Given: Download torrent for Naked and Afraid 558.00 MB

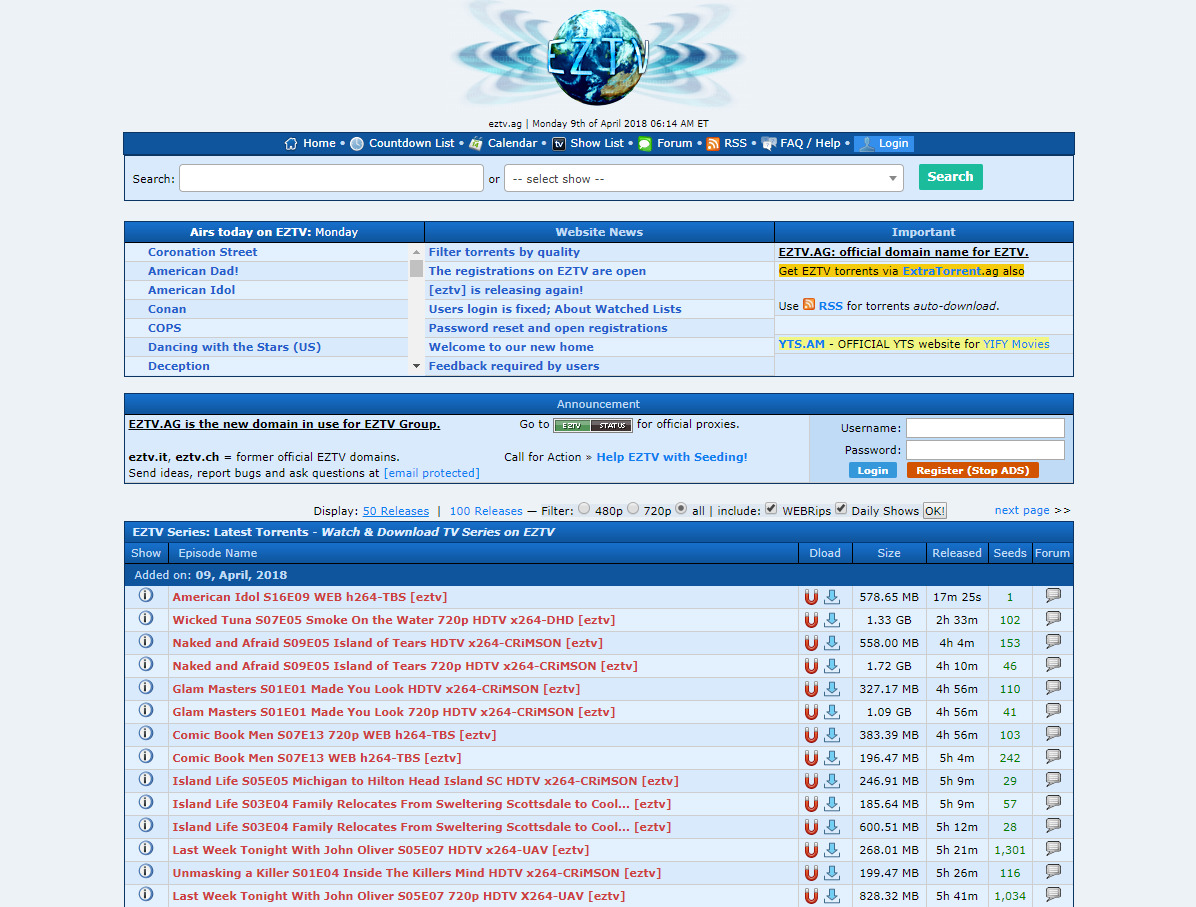Looking at the screenshot, I should pyautogui.click(x=832, y=643).
